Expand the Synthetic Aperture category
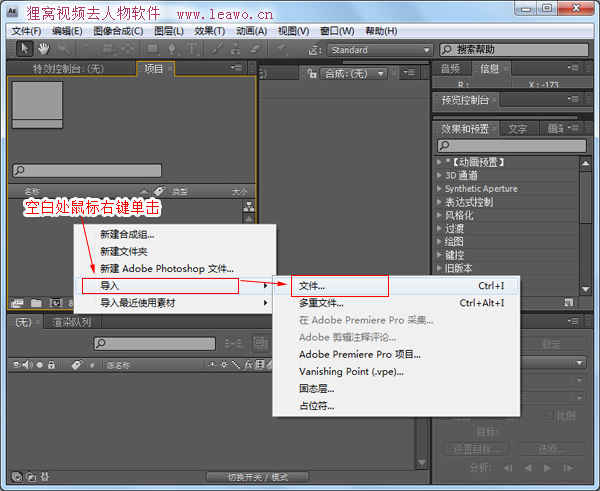Viewport: 600px width, 491px height. pyautogui.click(x=439, y=188)
